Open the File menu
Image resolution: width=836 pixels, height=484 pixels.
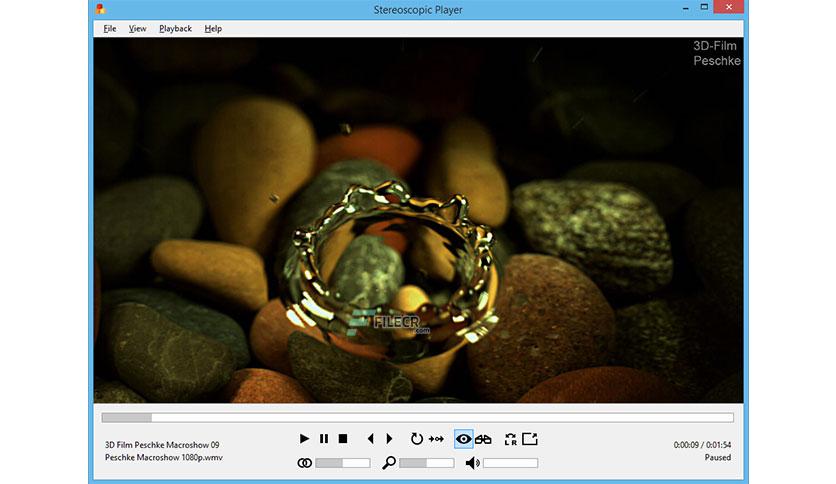coord(110,29)
